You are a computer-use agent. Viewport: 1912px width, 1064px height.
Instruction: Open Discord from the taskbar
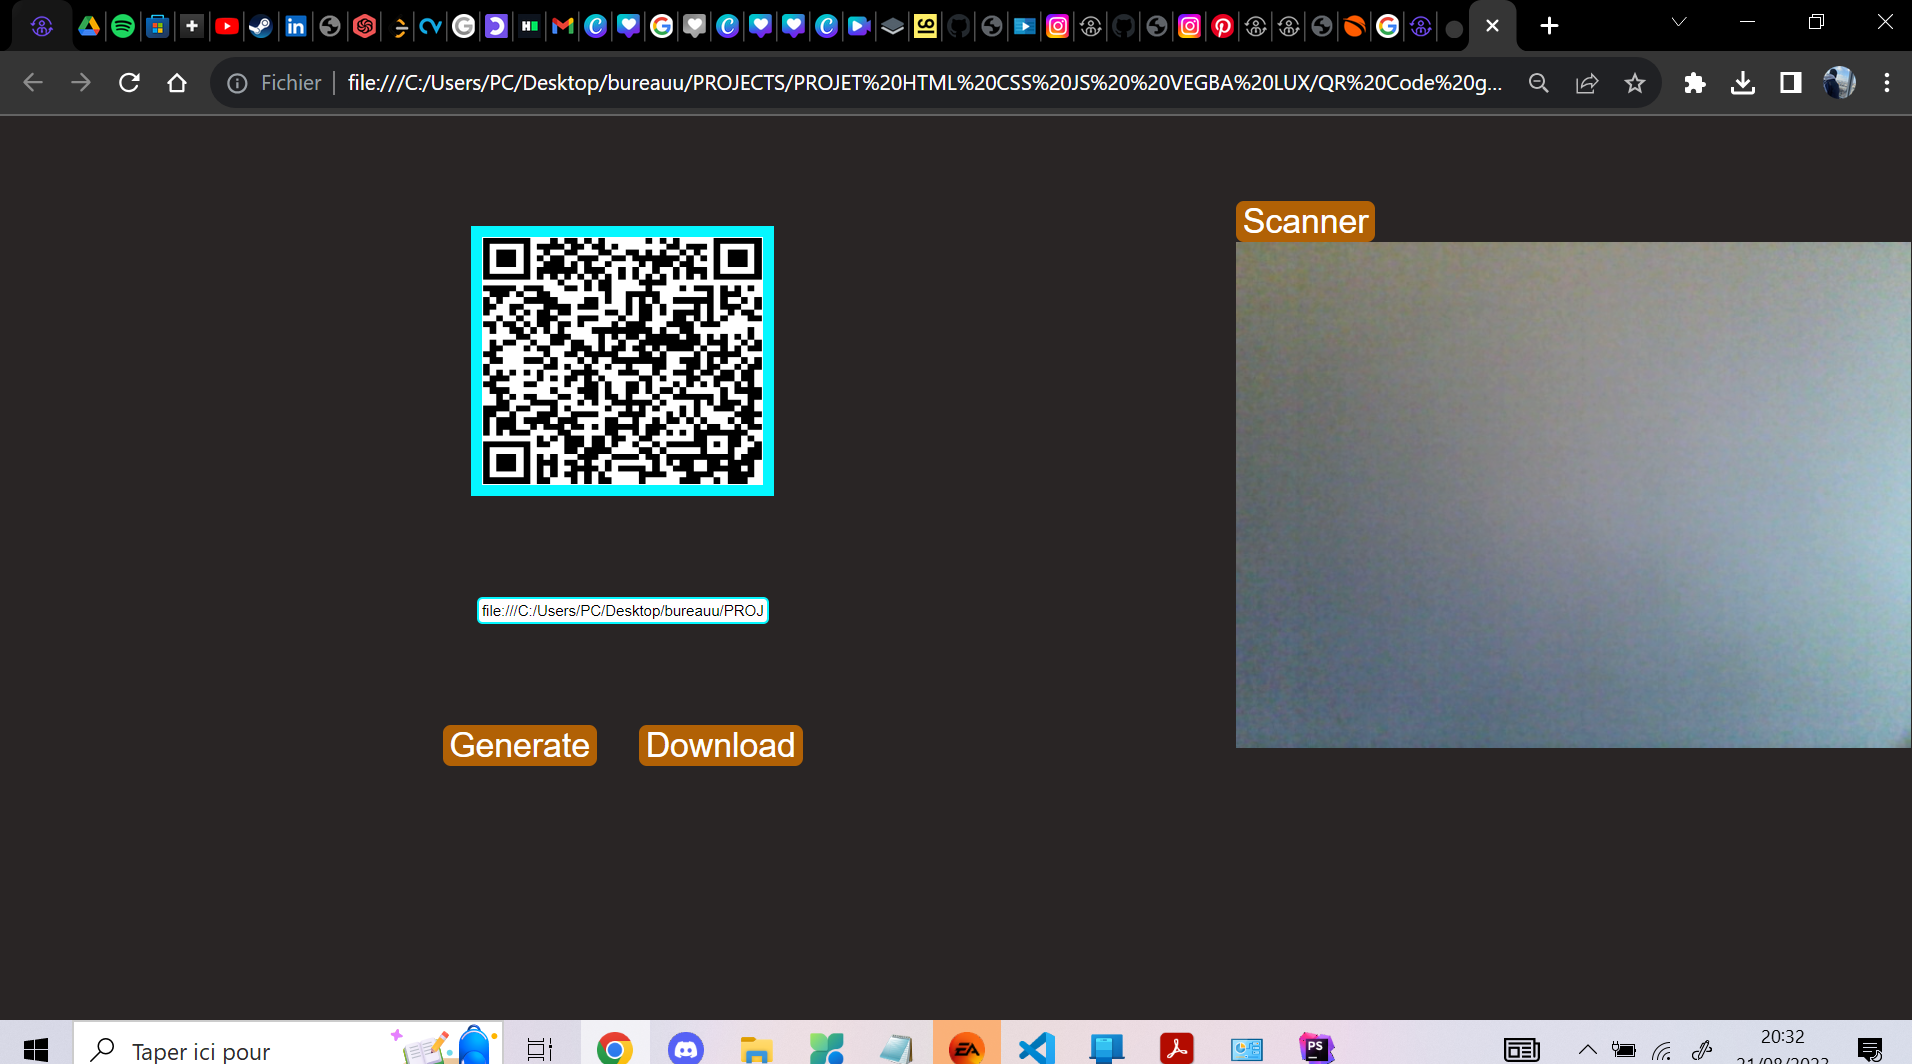(685, 1047)
